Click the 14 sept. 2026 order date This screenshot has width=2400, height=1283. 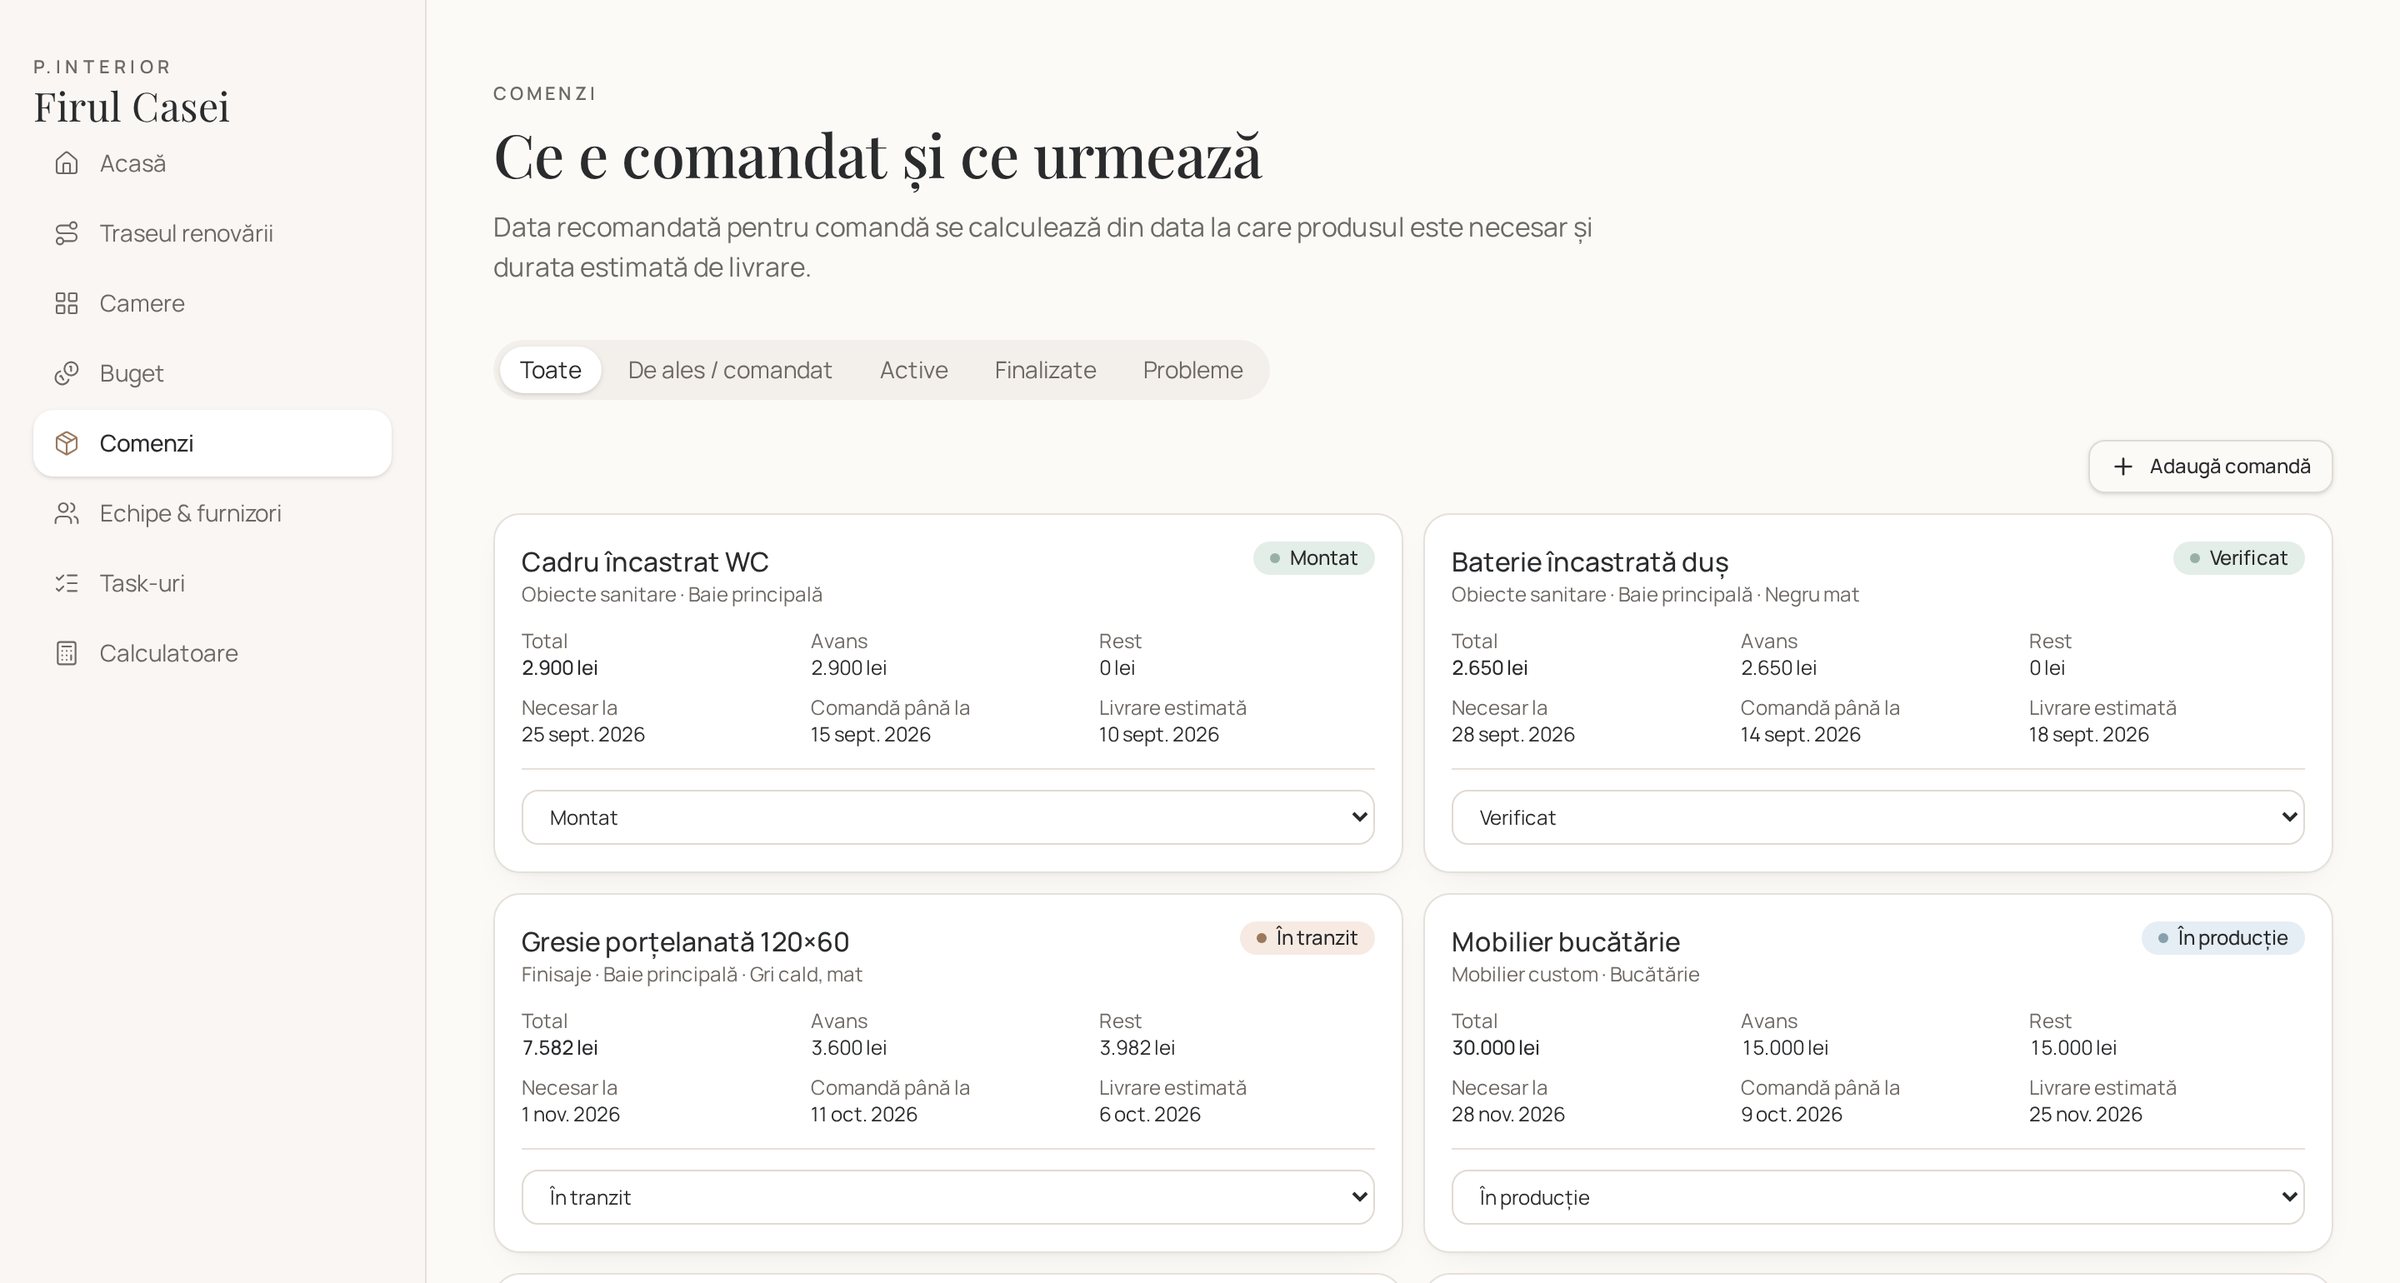[x=1800, y=734]
